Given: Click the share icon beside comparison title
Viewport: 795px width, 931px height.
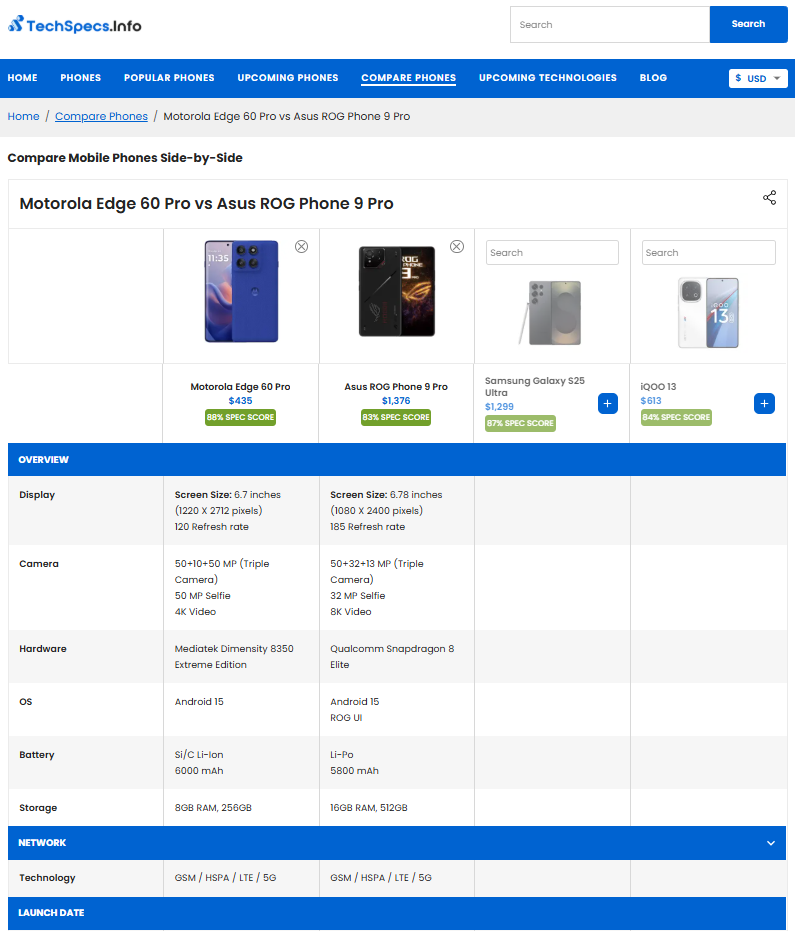Looking at the screenshot, I should 769,198.
